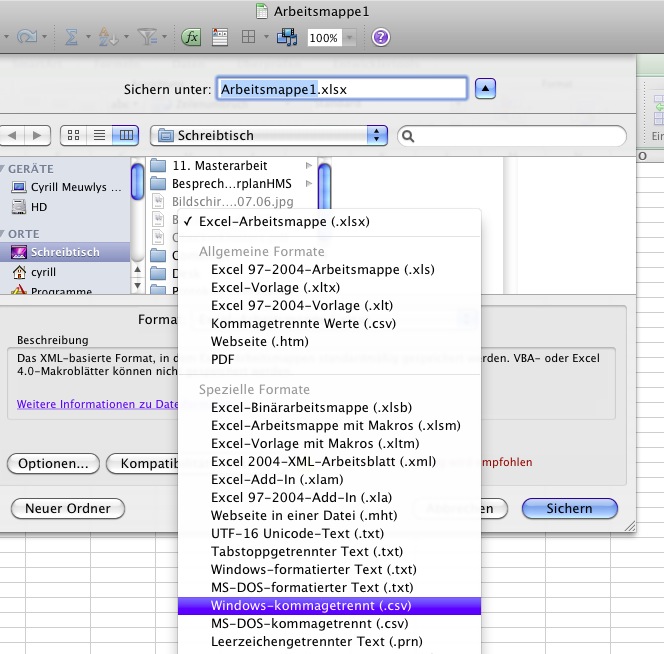Image resolution: width=664 pixels, height=654 pixels.
Task: Open the fx formula builder
Action: [191, 37]
